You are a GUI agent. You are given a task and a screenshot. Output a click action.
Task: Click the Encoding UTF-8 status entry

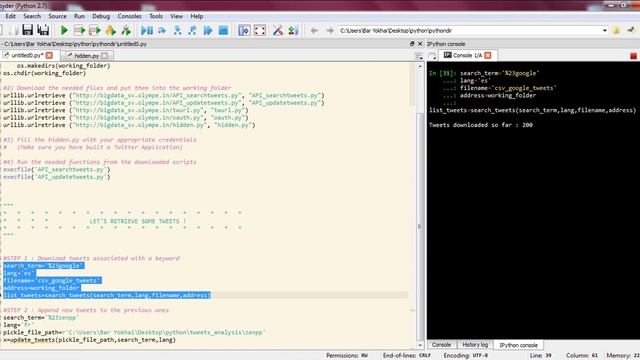pos(466,356)
